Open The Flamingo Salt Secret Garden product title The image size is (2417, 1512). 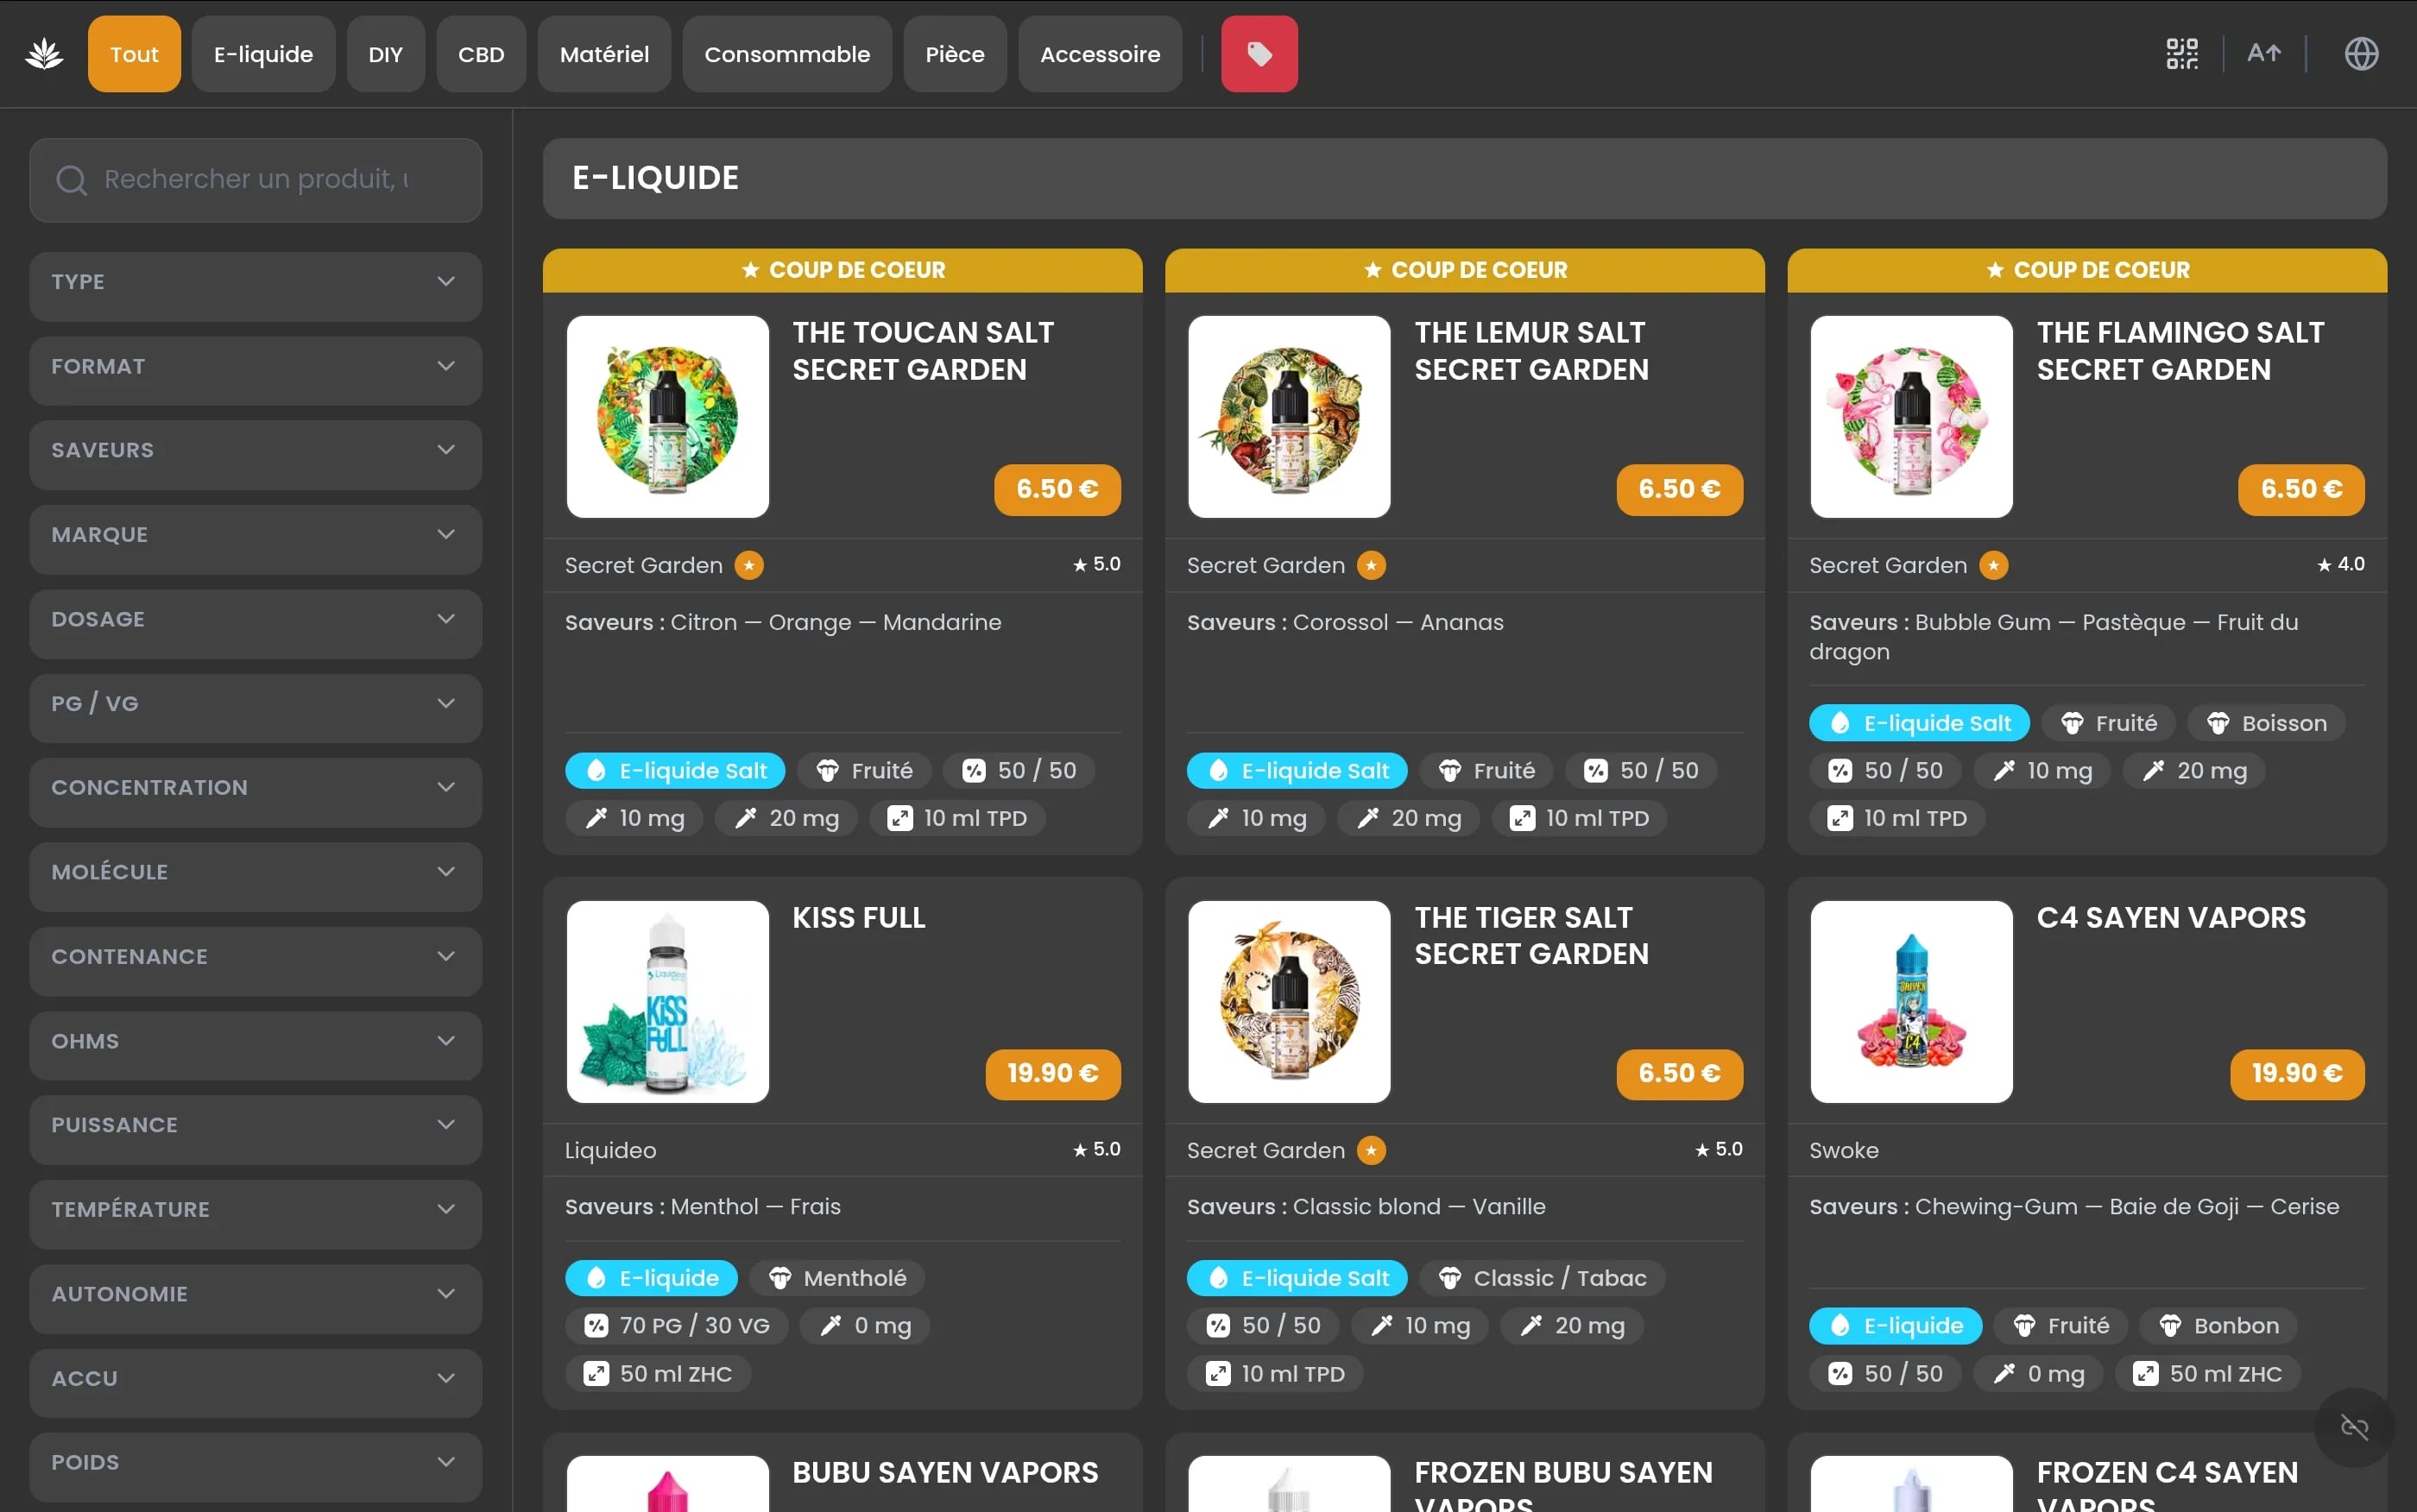2180,351
